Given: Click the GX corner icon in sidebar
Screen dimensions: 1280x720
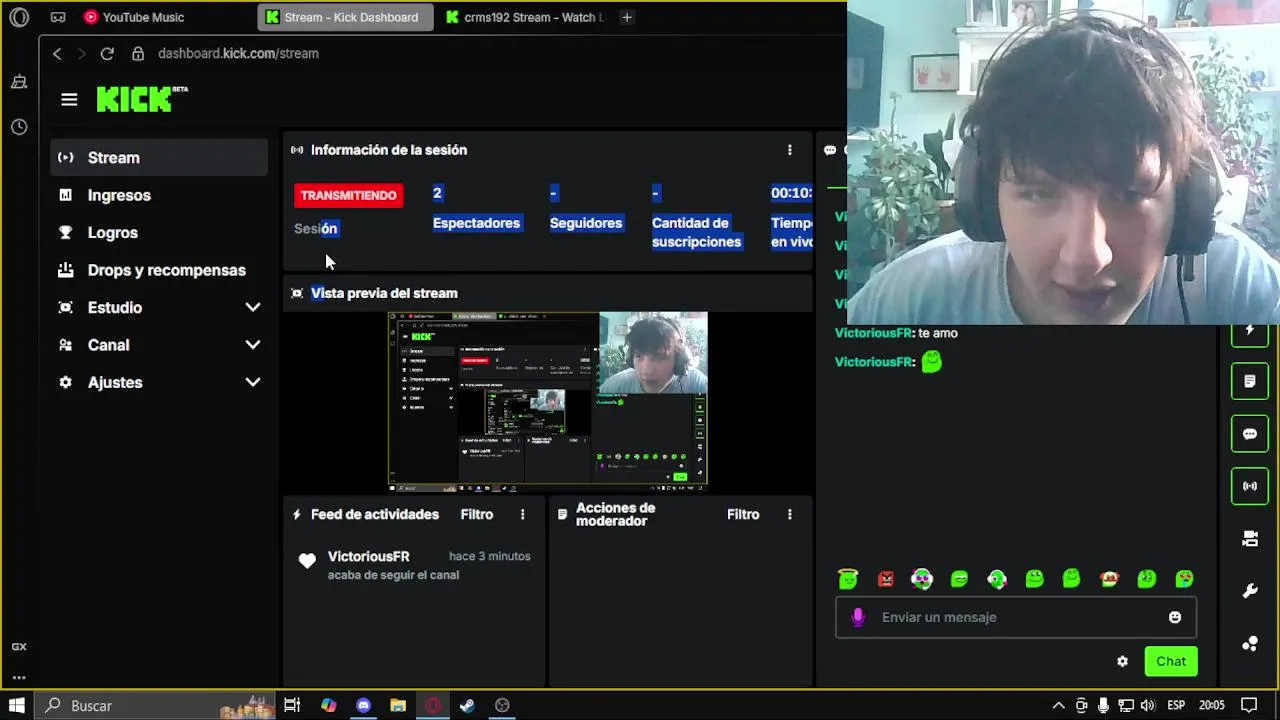Looking at the screenshot, I should click(19, 647).
